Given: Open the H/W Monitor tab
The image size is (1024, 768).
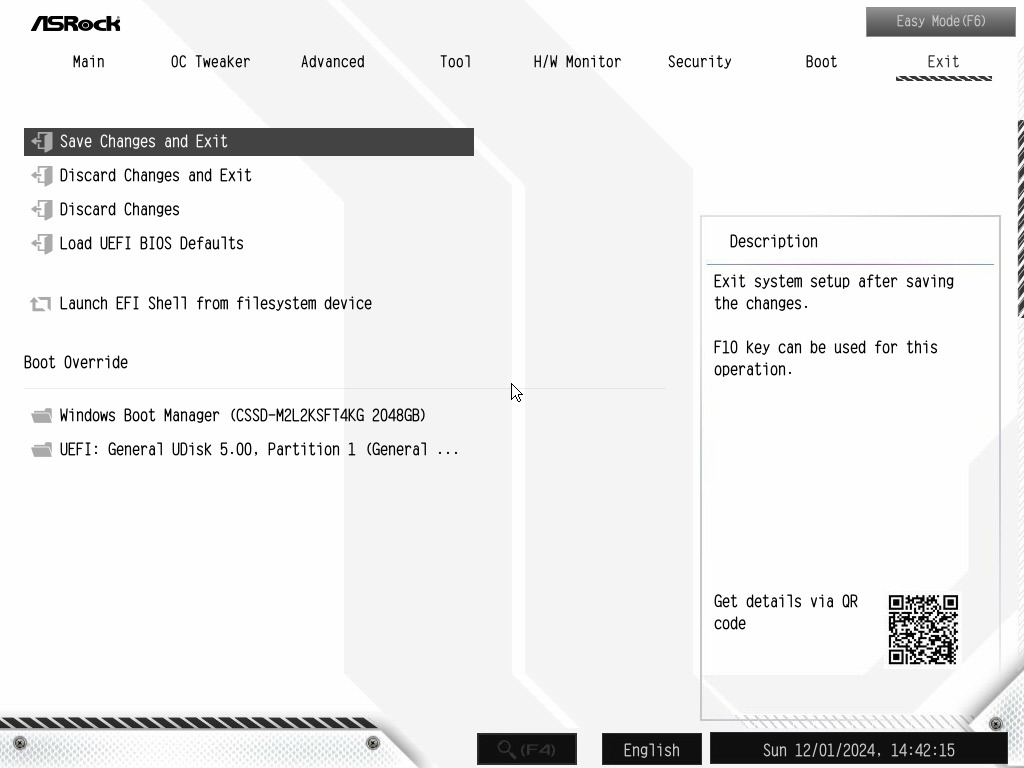Looking at the screenshot, I should [x=577, y=62].
